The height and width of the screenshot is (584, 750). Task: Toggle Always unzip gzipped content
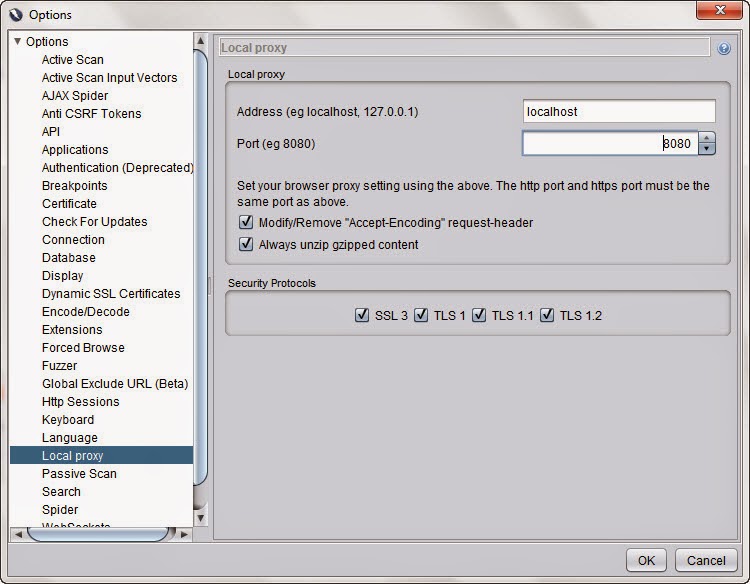(x=246, y=244)
